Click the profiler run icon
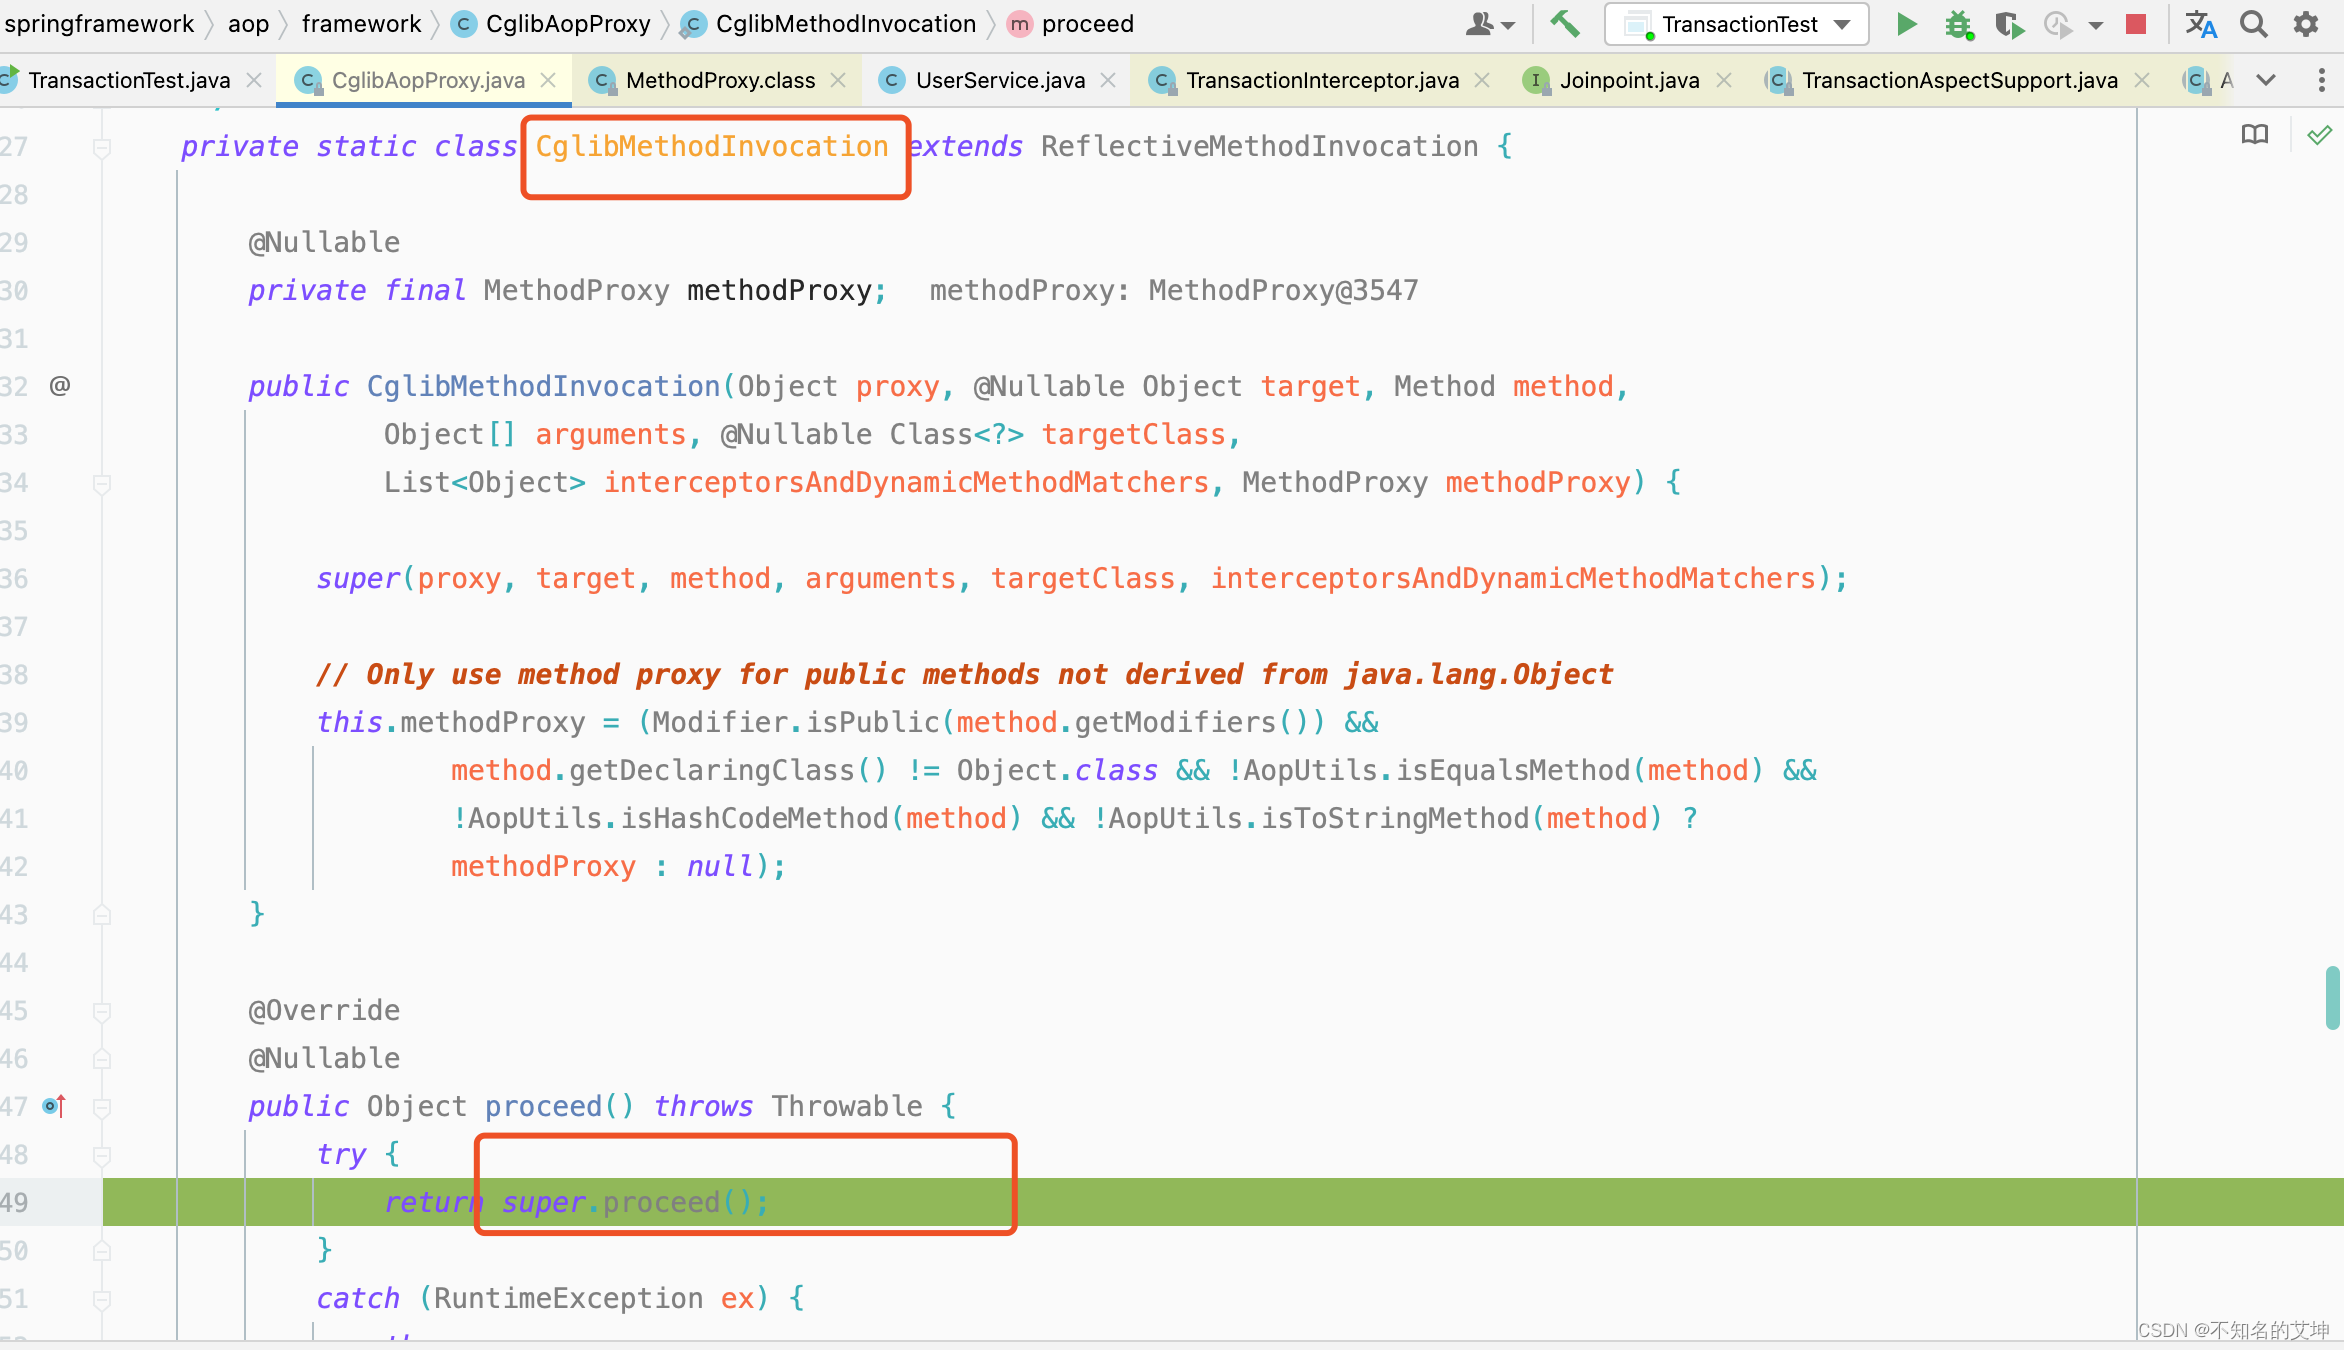The height and width of the screenshot is (1350, 2344). [x=2058, y=24]
